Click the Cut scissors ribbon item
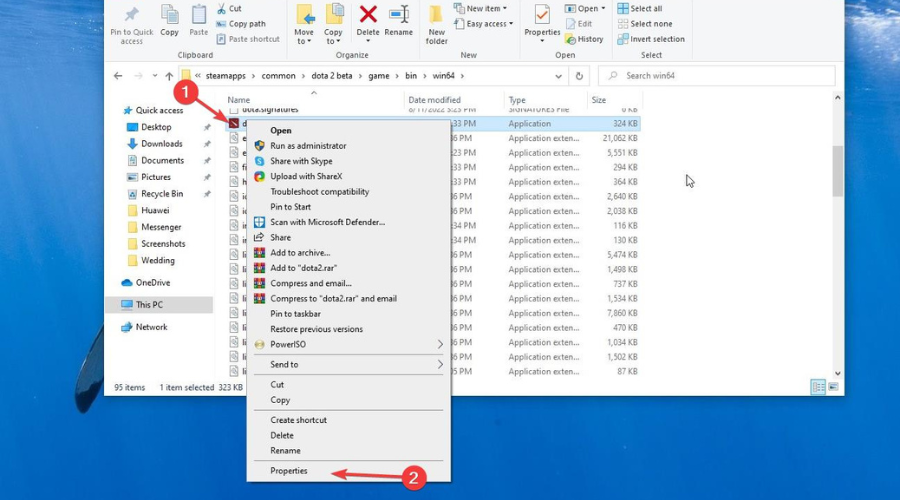This screenshot has width=900, height=500. pyautogui.click(x=229, y=9)
